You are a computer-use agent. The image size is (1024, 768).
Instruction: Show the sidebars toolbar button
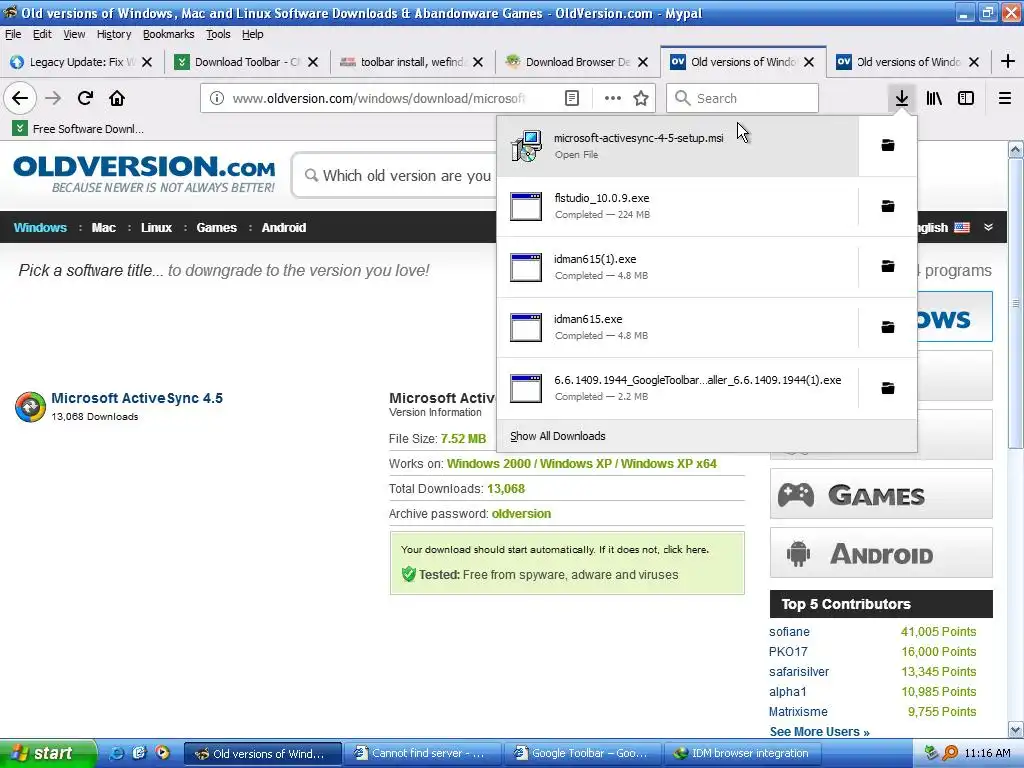pyautogui.click(x=966, y=98)
